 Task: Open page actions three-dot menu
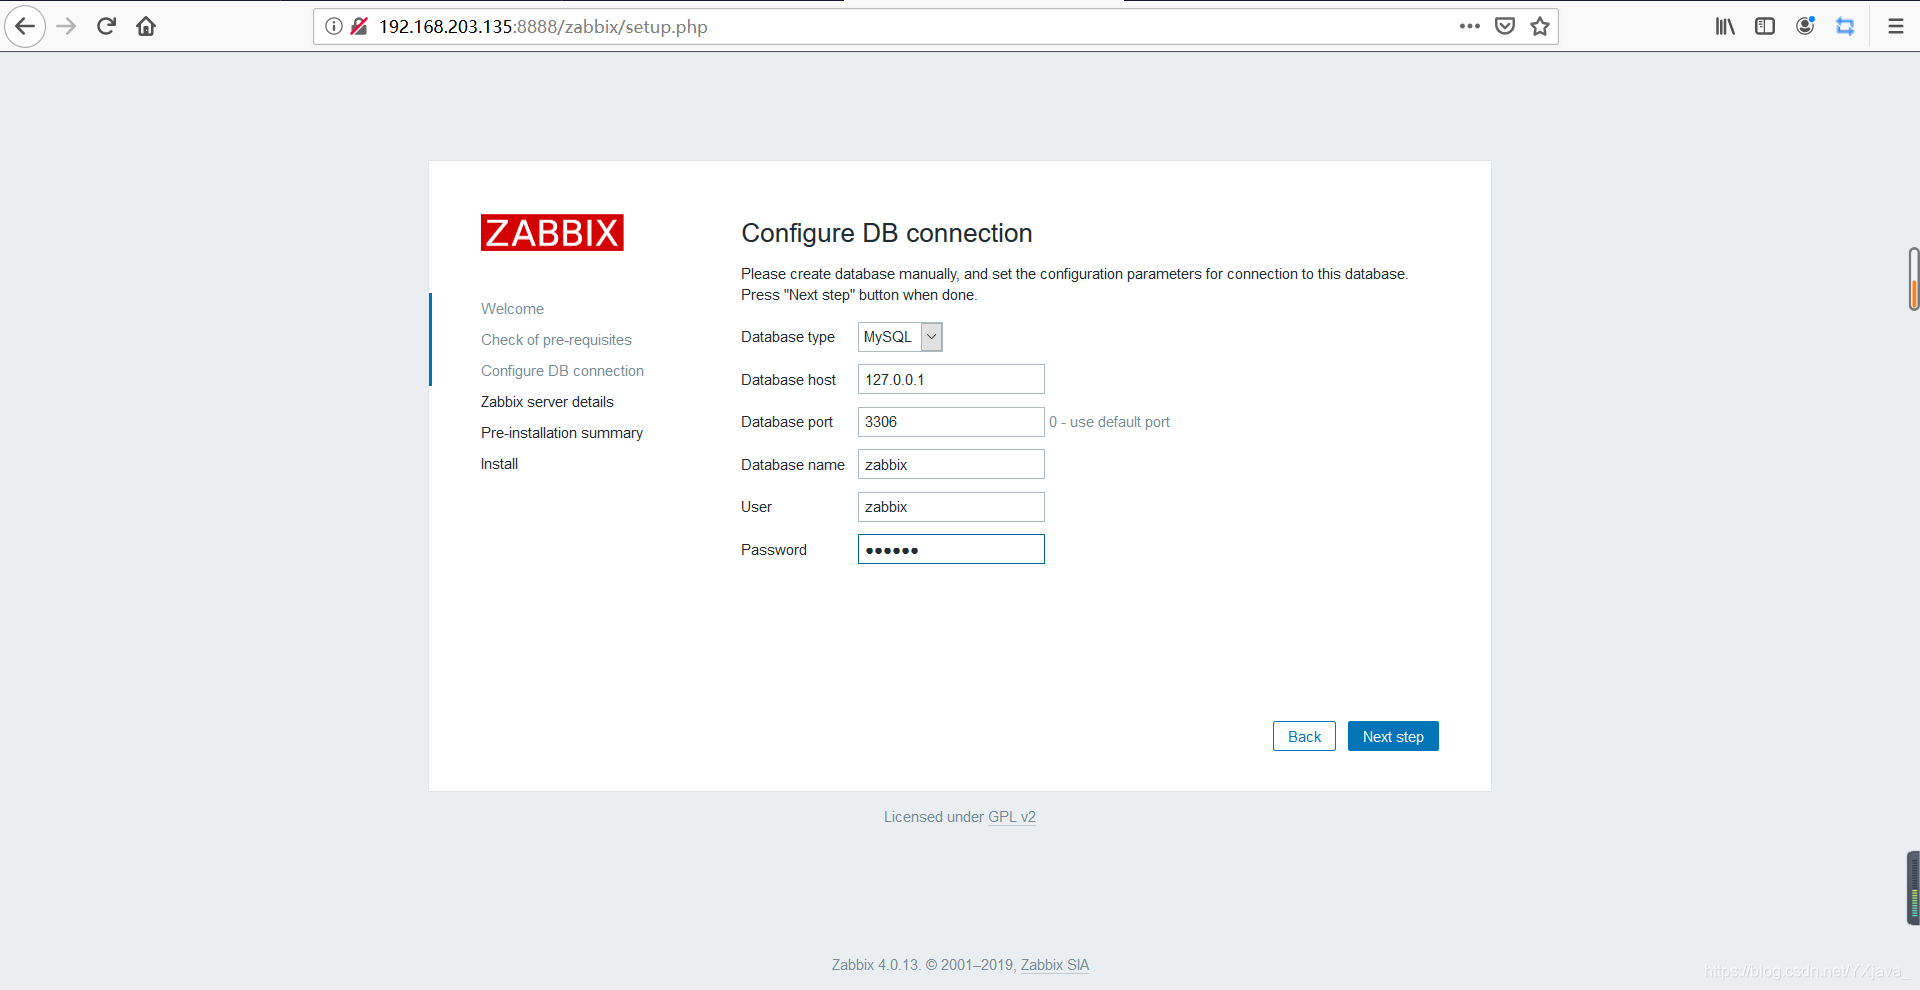pyautogui.click(x=1469, y=26)
